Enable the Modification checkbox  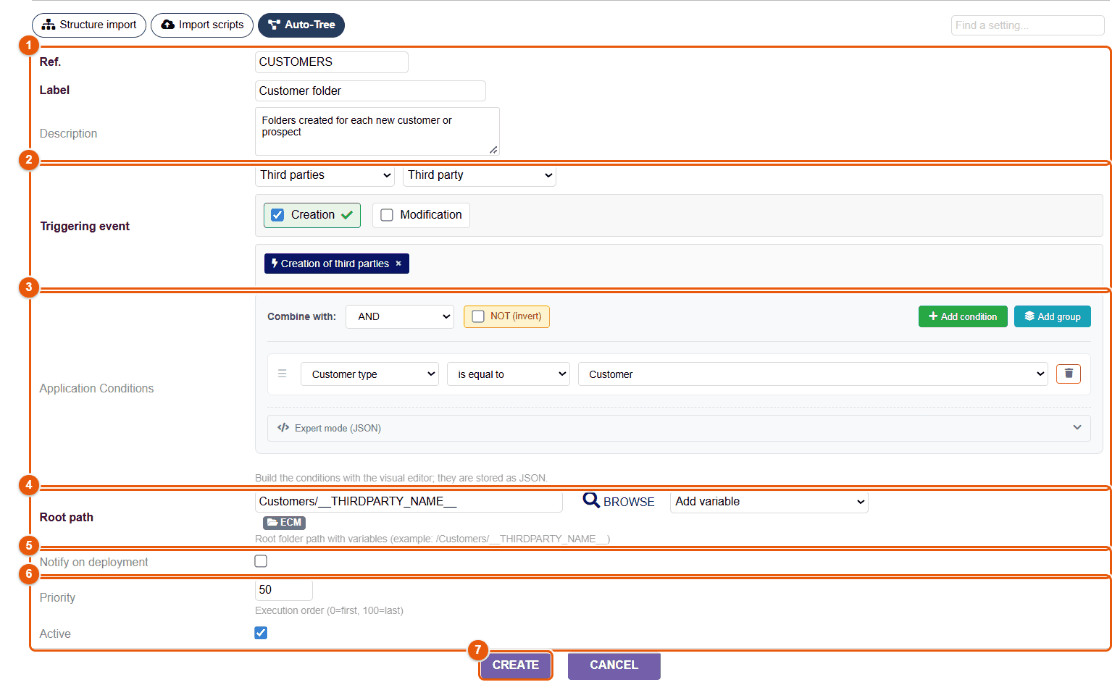[x=386, y=215]
